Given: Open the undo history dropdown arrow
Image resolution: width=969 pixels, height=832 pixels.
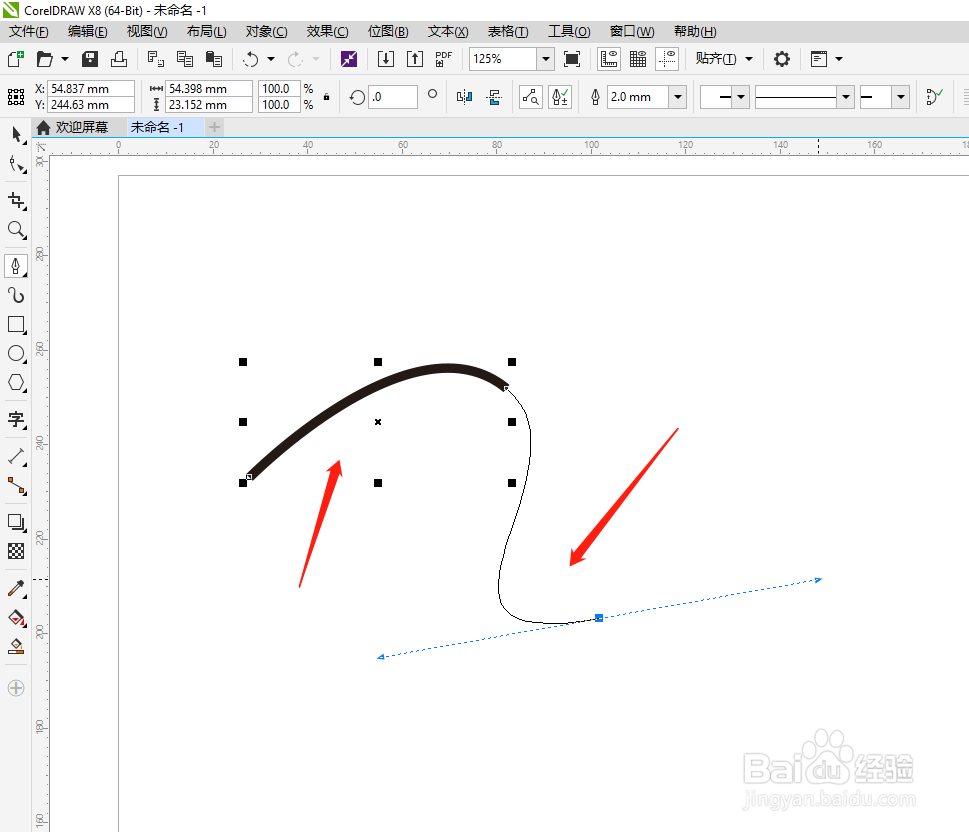Looking at the screenshot, I should pyautogui.click(x=271, y=59).
